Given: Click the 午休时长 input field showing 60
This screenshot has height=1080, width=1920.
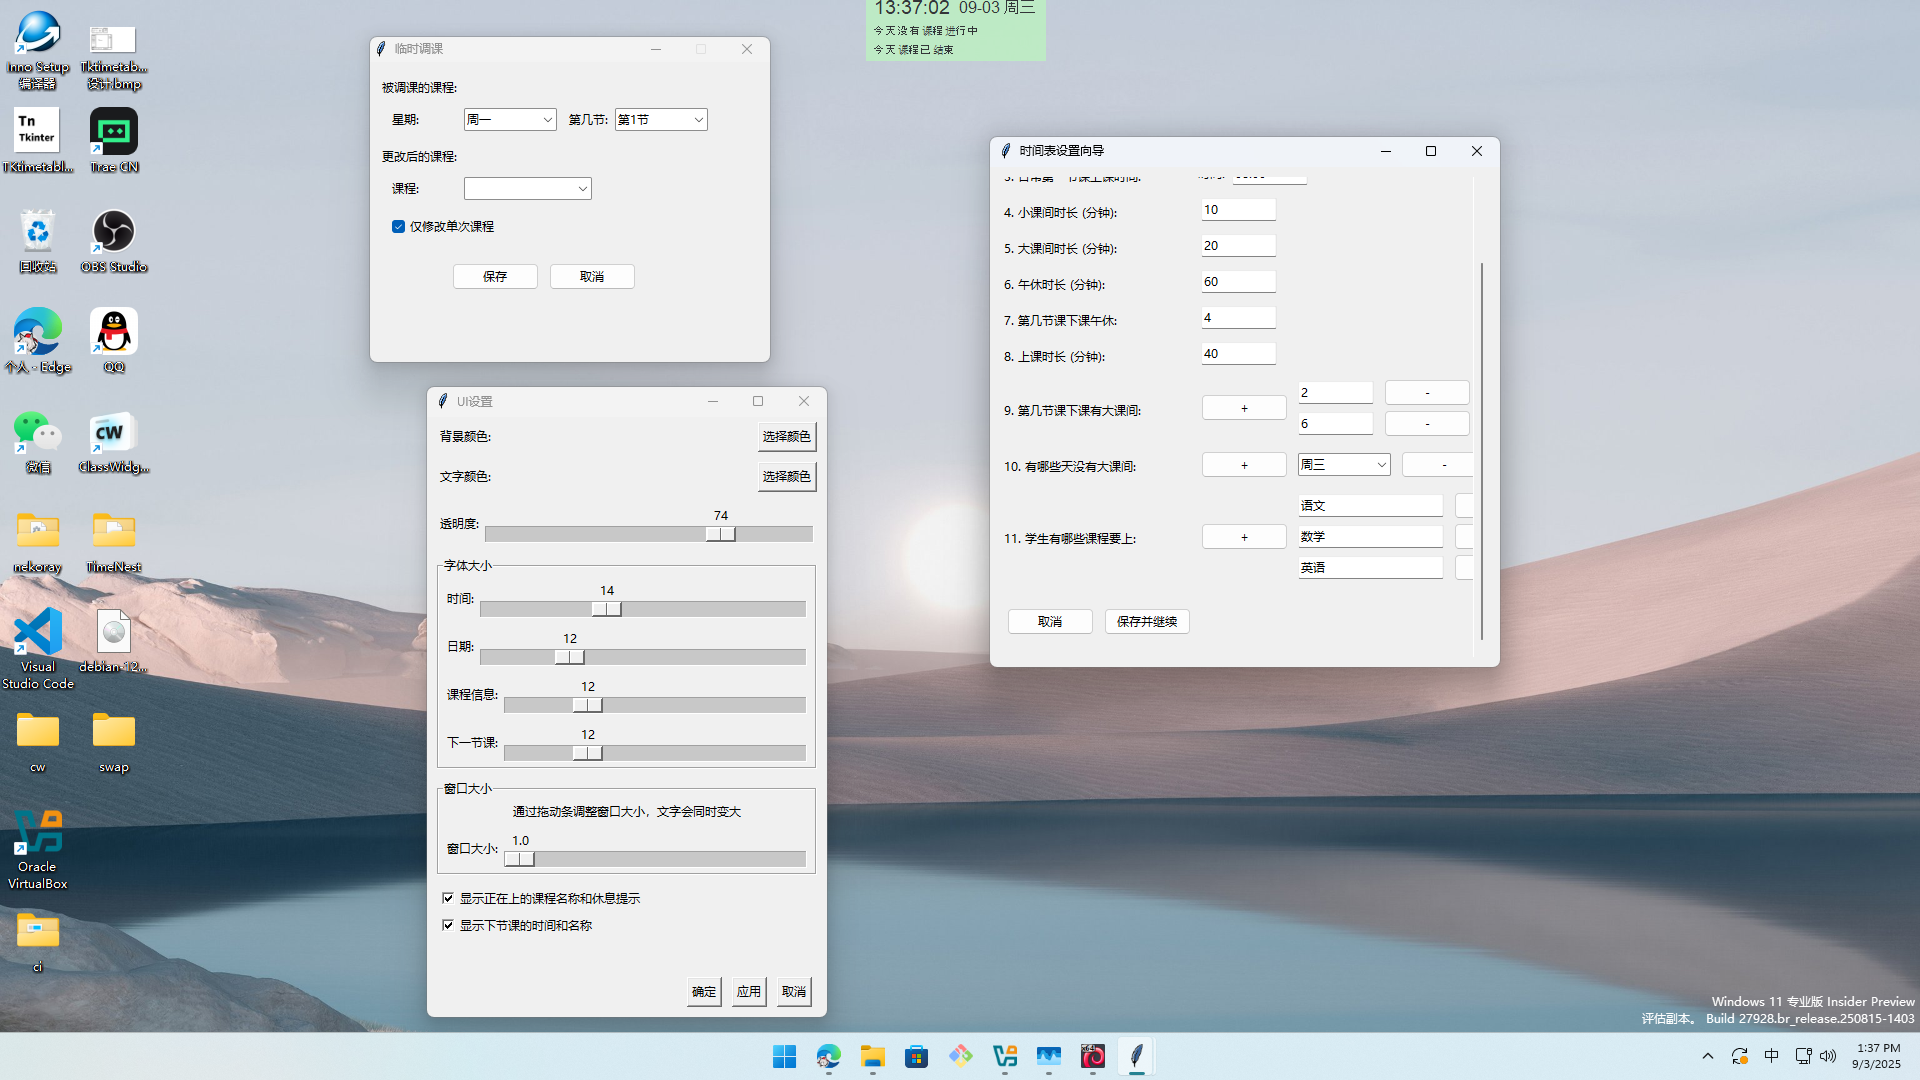Looking at the screenshot, I should click(1239, 282).
